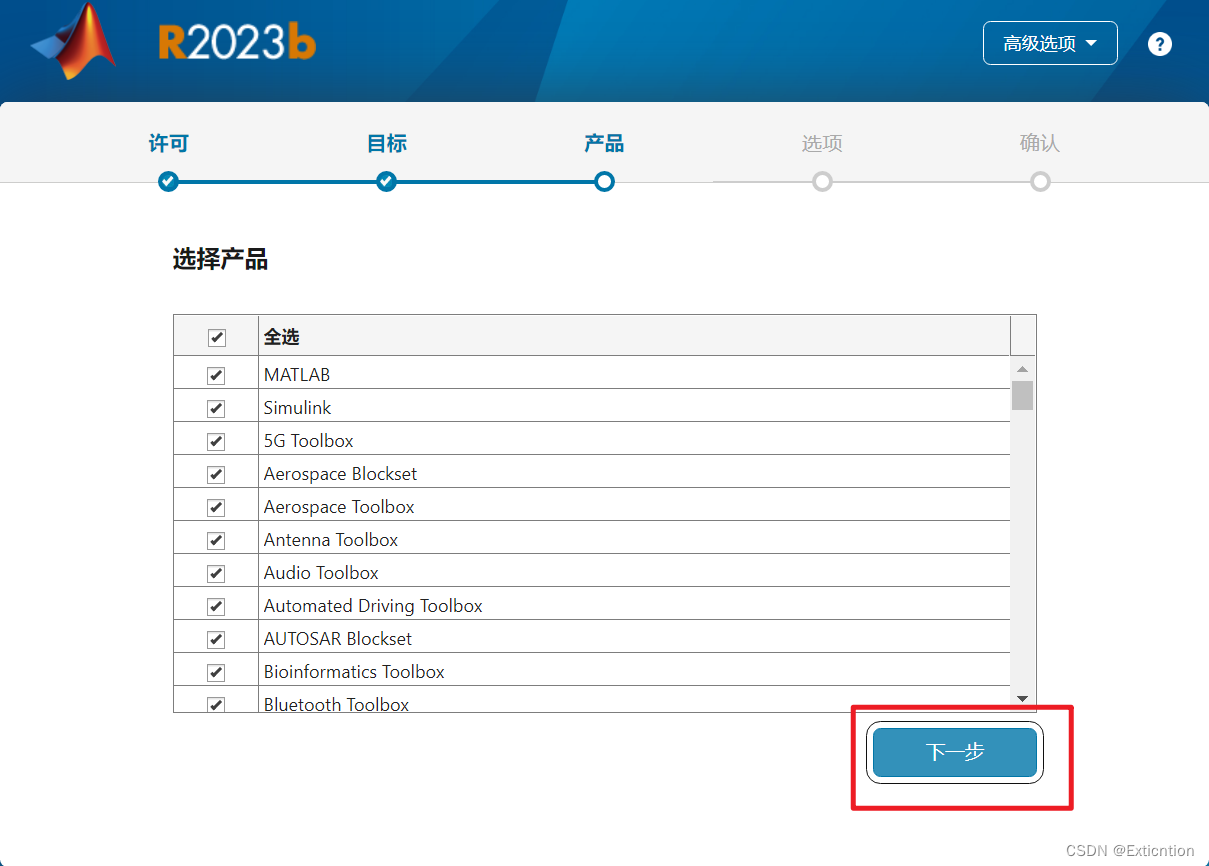Click the product list scroll-down arrow

click(x=1022, y=698)
